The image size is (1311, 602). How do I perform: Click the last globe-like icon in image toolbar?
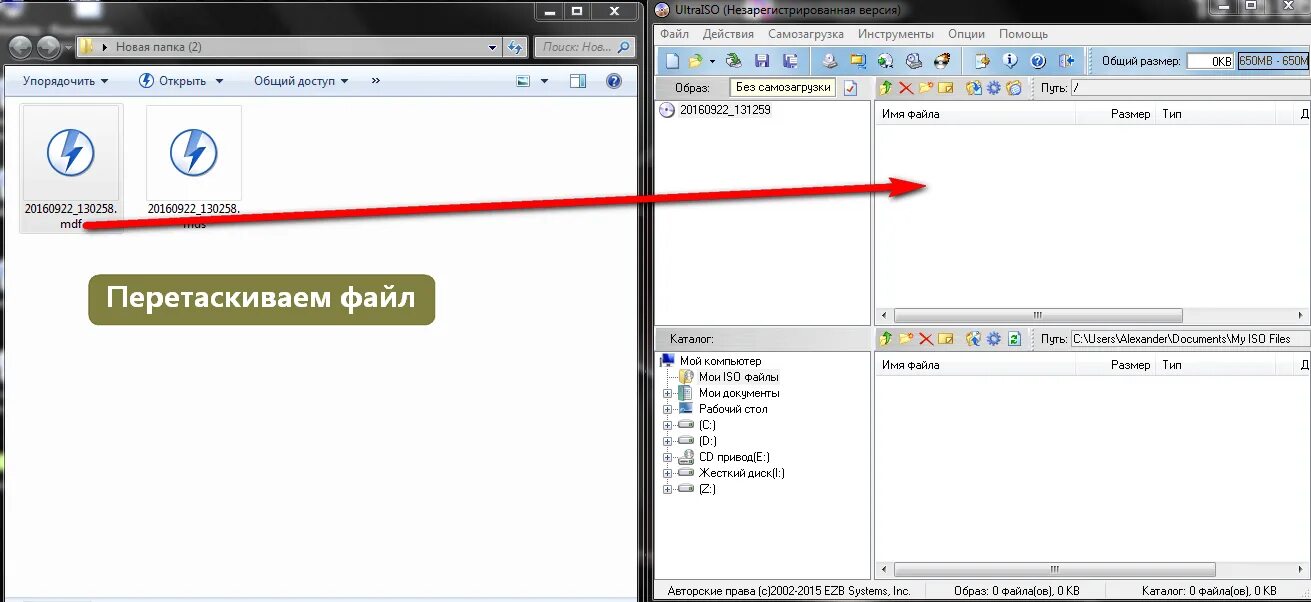click(1014, 88)
